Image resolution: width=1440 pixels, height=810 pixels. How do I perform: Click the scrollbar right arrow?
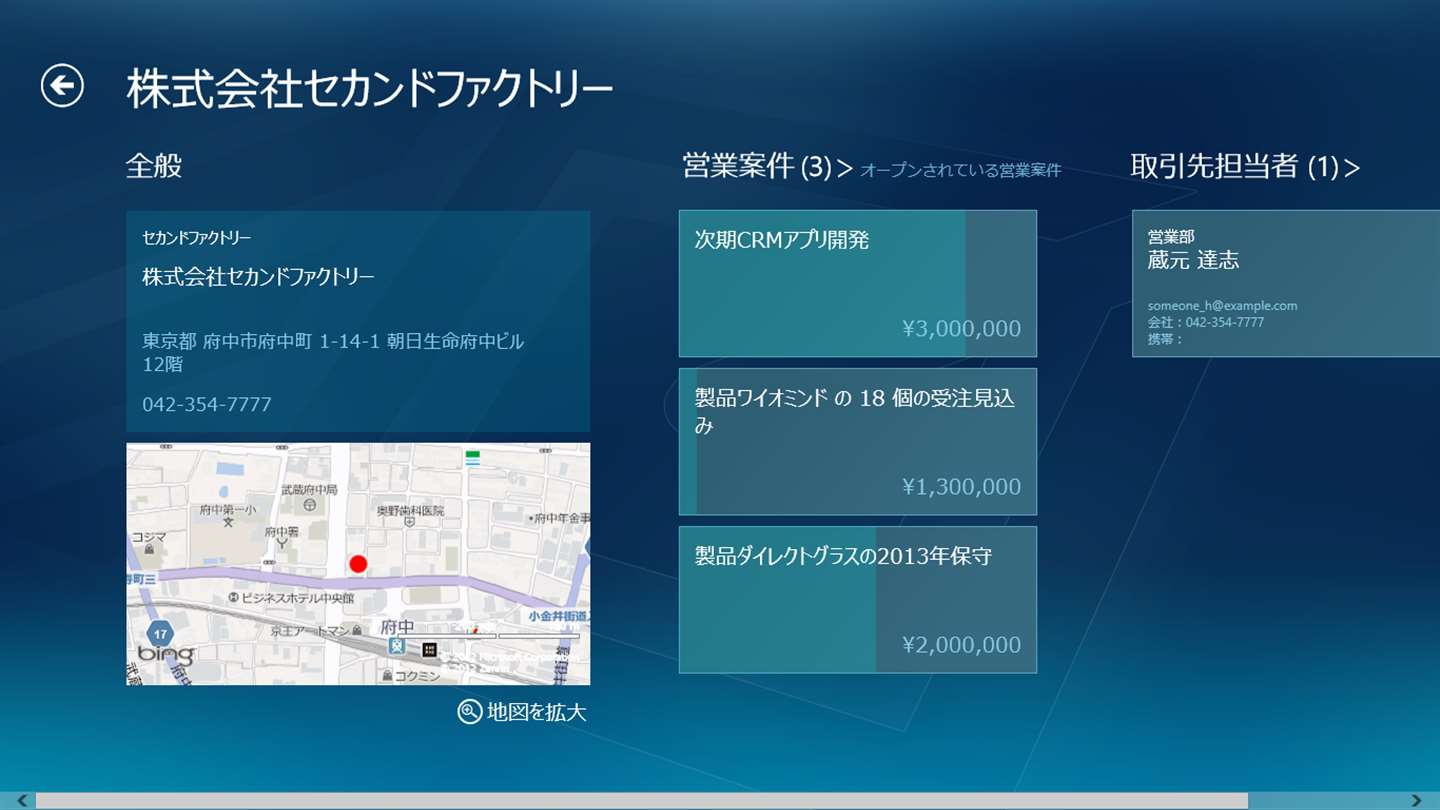(x=1416, y=800)
